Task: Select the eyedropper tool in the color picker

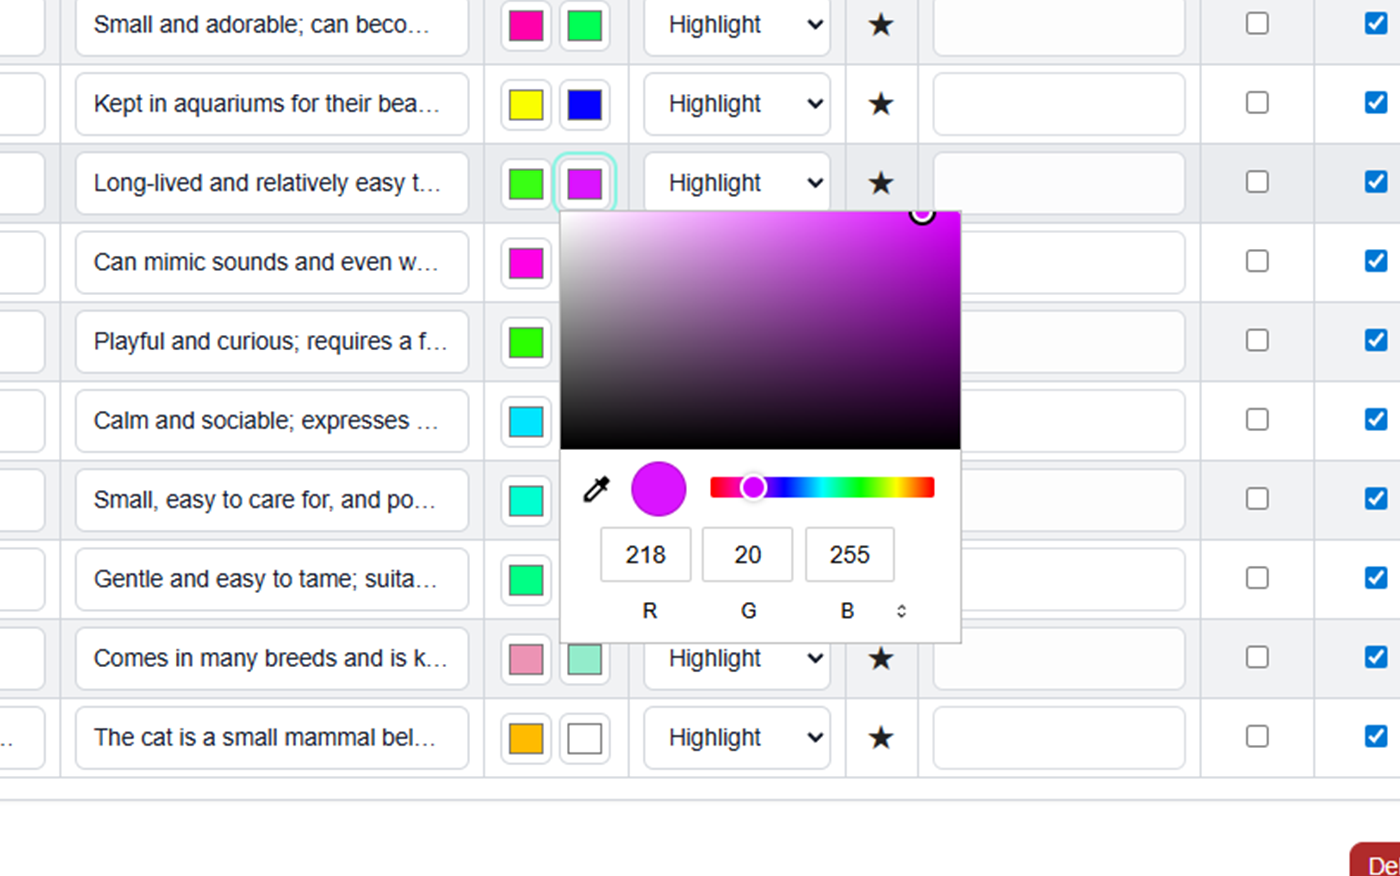Action: (596, 488)
